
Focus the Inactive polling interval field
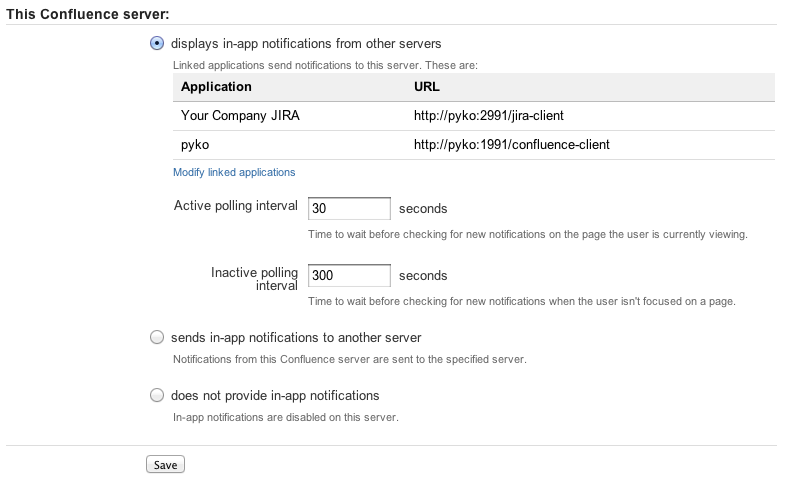pyautogui.click(x=349, y=276)
